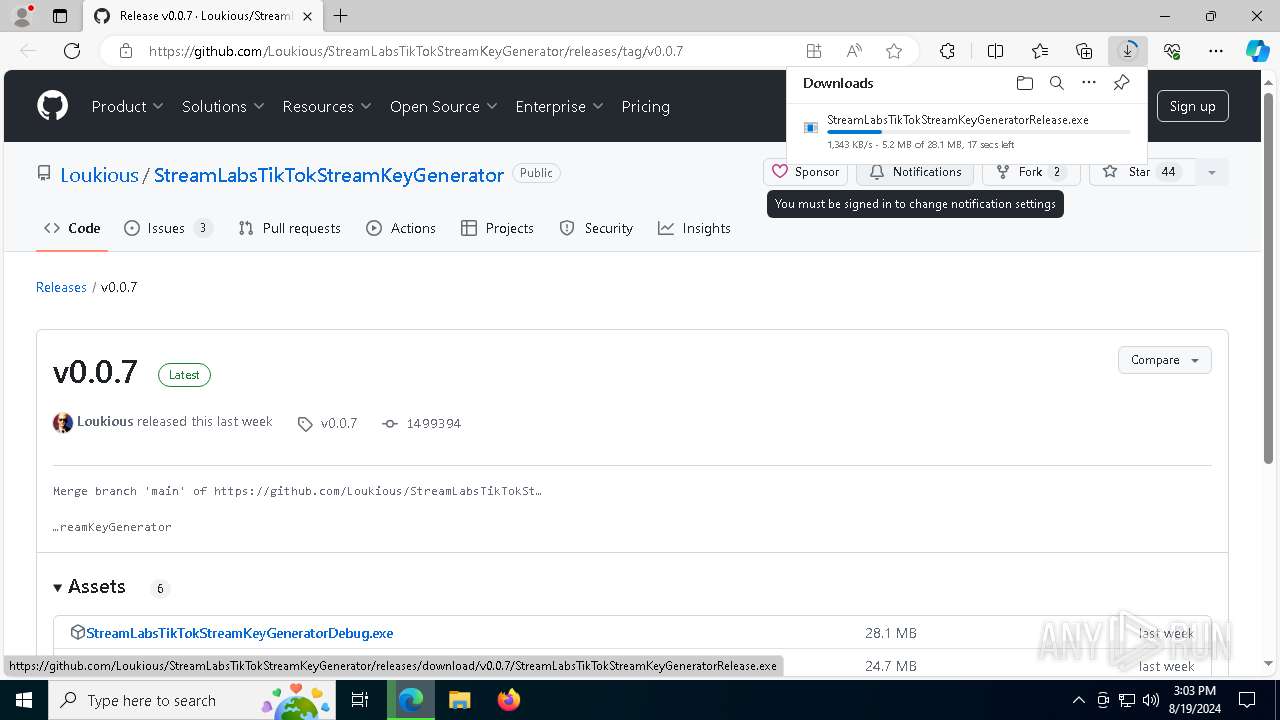This screenshot has height=720, width=1280.
Task: Open the apps available icon in address bar
Action: pos(814,51)
